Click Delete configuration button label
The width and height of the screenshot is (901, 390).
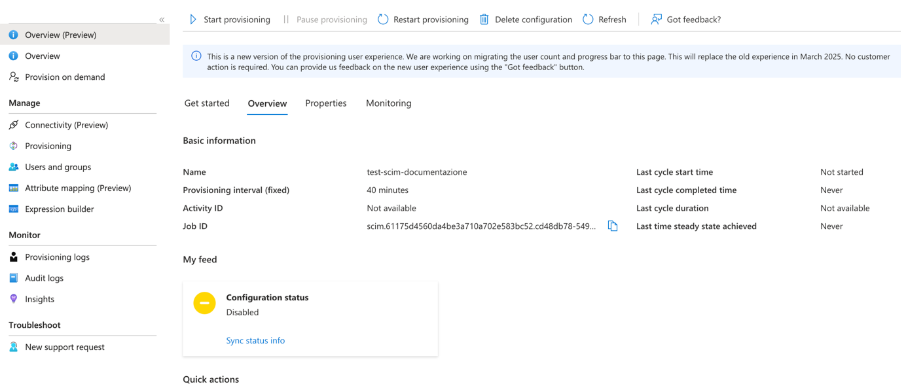(x=534, y=20)
